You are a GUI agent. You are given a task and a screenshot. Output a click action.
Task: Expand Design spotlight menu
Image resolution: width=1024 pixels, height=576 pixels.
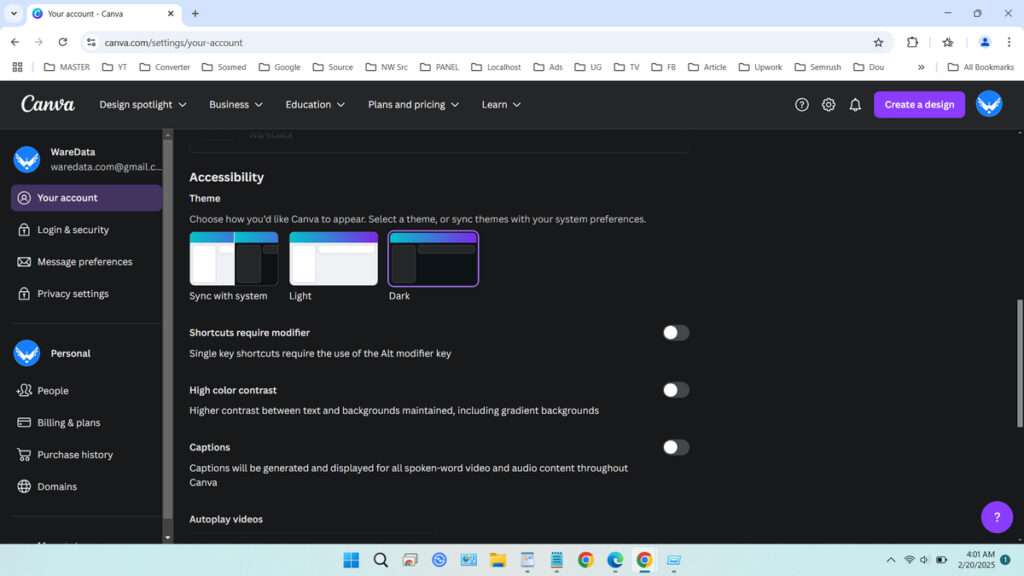coord(143,104)
